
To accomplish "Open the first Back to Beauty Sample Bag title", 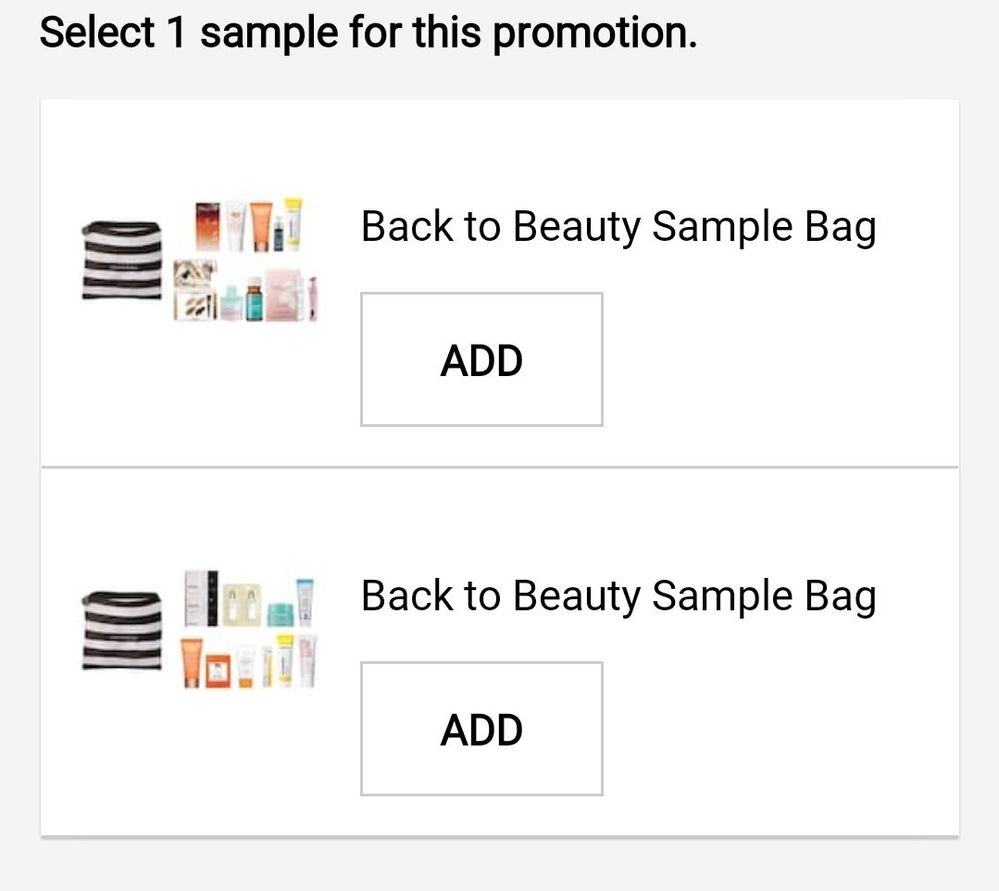I will coord(618,227).
